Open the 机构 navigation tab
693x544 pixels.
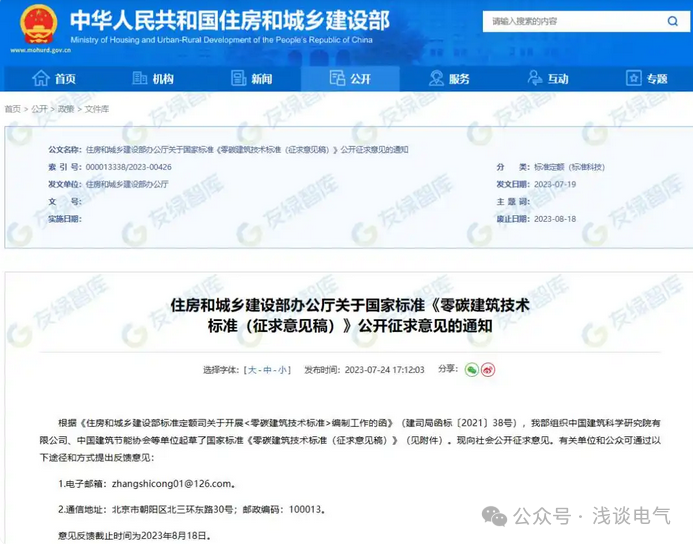click(153, 79)
